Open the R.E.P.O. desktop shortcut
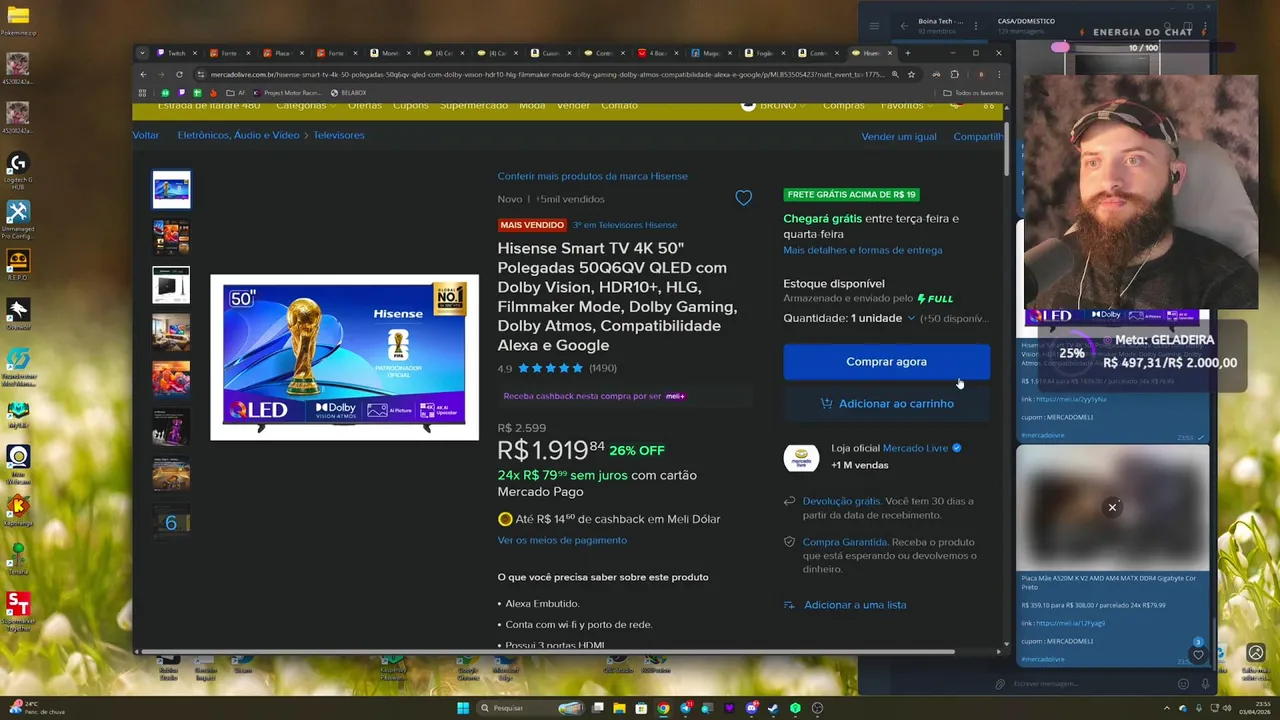Image resolution: width=1280 pixels, height=720 pixels. 17,265
